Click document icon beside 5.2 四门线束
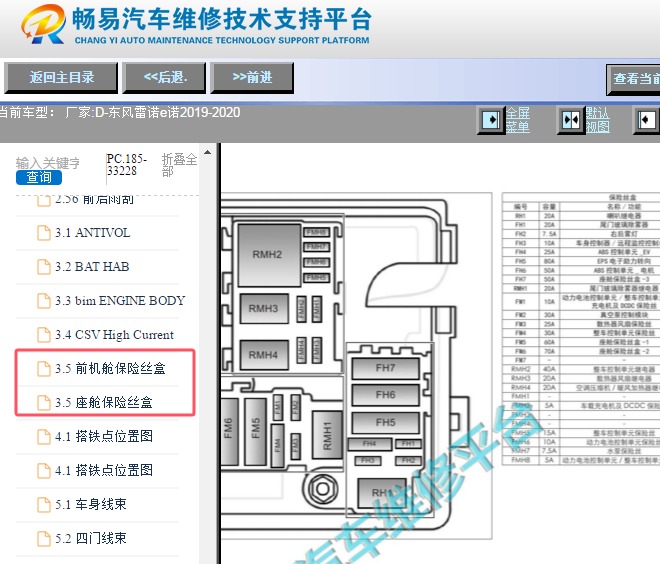Viewport: 660px width, 564px height. tap(43, 538)
